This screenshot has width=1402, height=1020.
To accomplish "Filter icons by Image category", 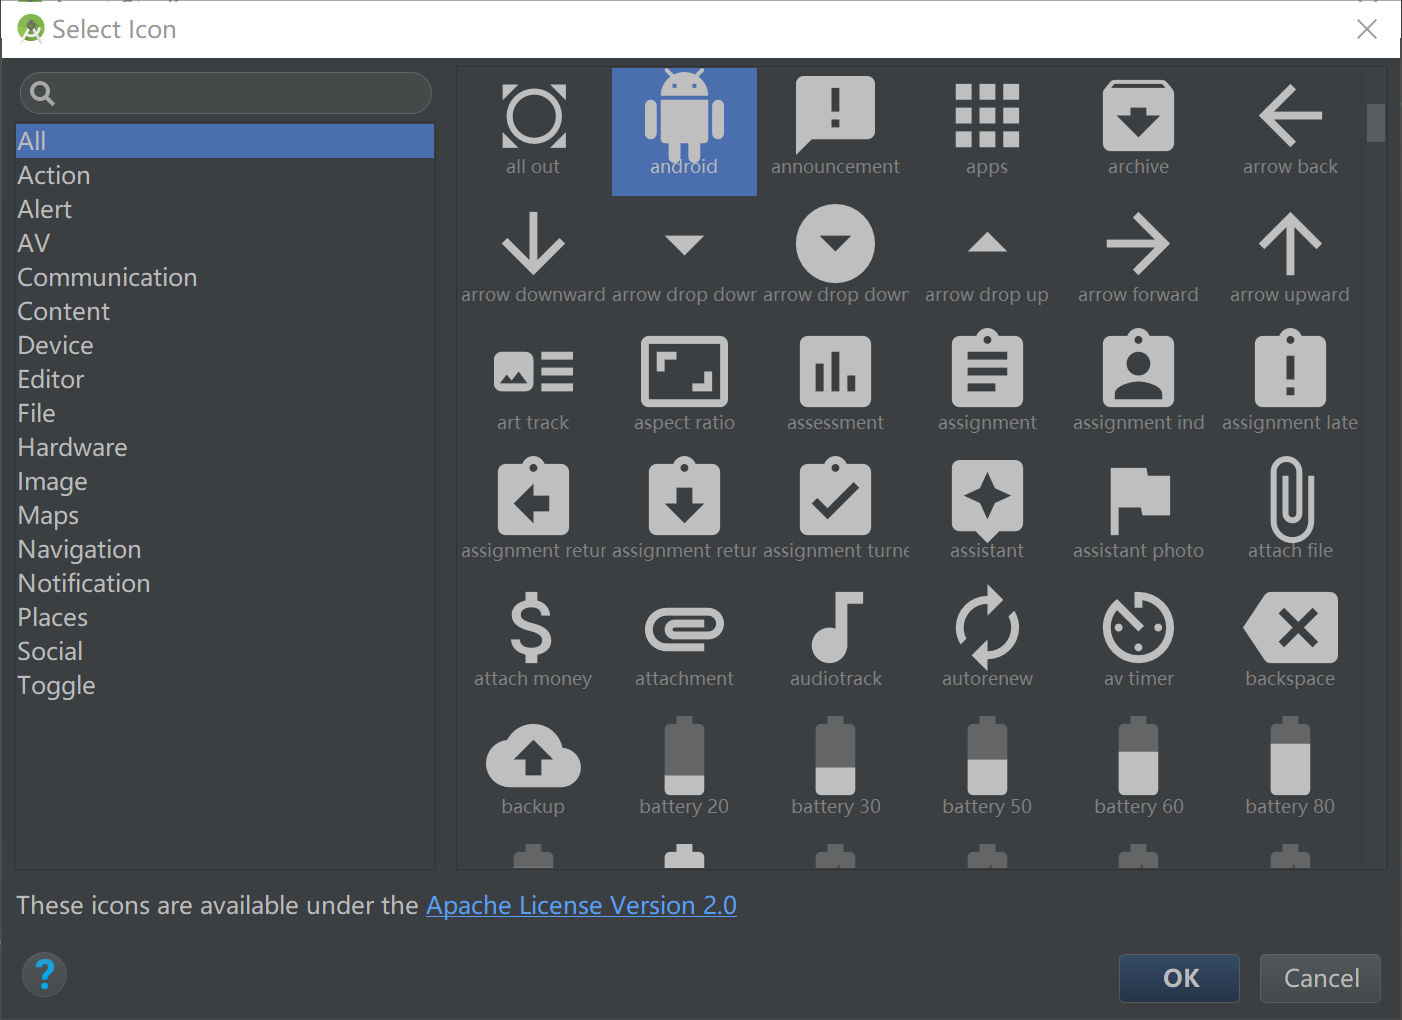I will click(x=225, y=481).
